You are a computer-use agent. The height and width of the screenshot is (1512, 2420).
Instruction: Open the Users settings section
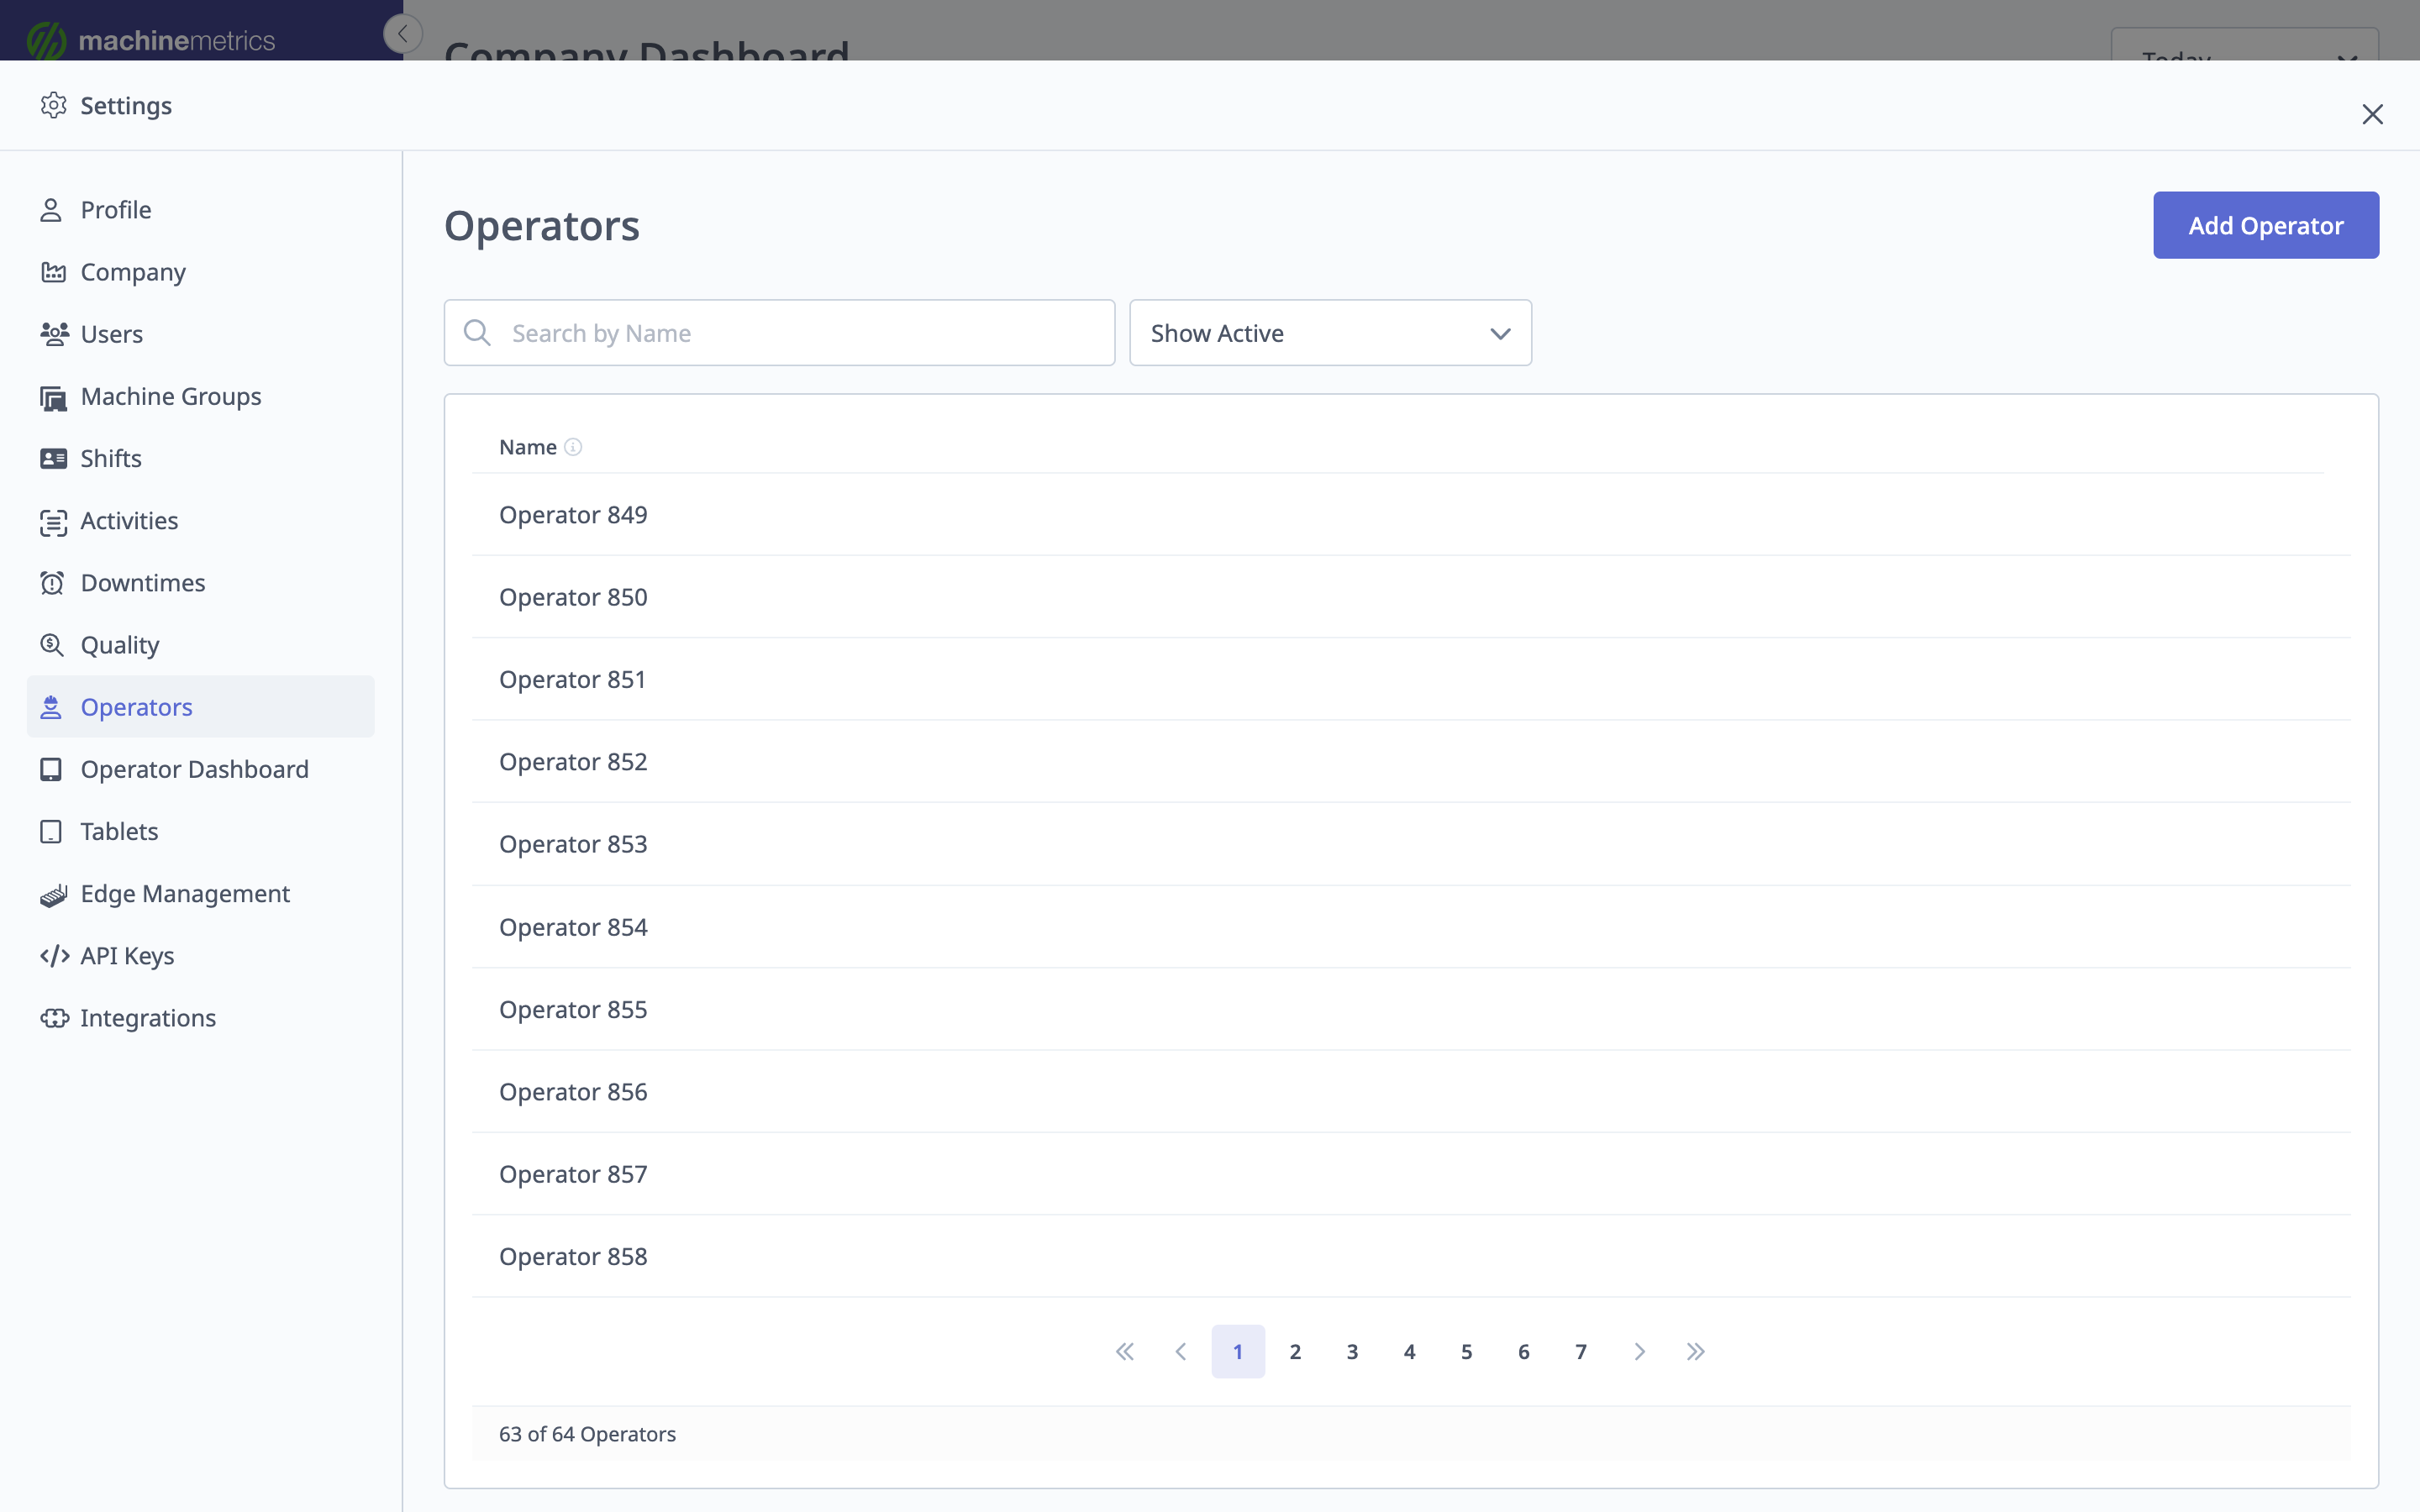pyautogui.click(x=200, y=334)
